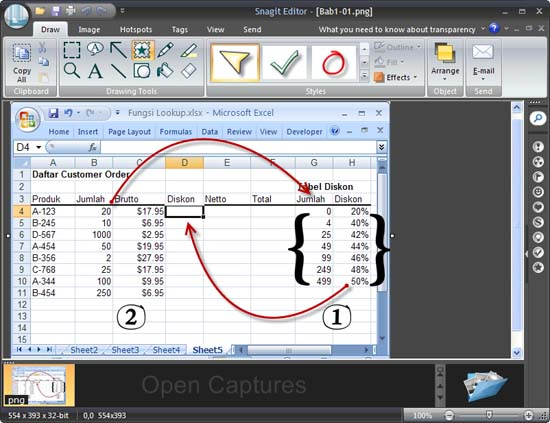Click the Paste icon in Clipboard group
The width and height of the screenshot is (550, 423).
[43, 77]
